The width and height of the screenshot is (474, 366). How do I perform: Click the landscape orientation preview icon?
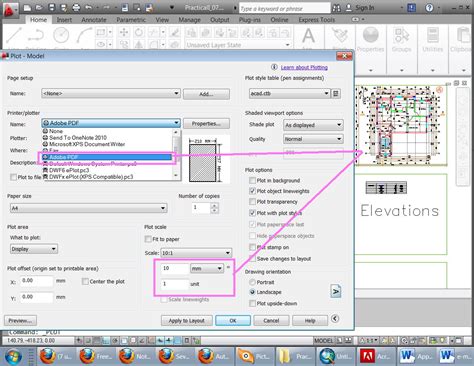pyautogui.click(x=336, y=291)
